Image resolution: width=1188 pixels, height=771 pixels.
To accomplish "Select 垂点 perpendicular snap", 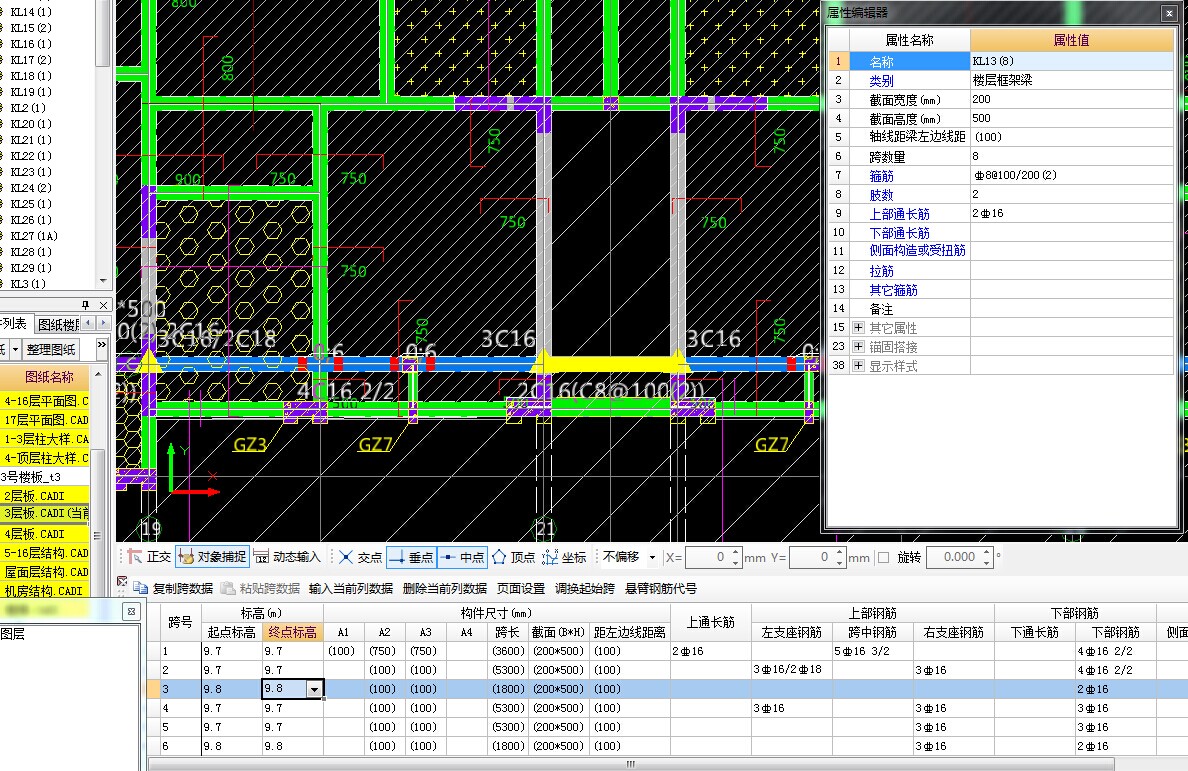I will [411, 557].
